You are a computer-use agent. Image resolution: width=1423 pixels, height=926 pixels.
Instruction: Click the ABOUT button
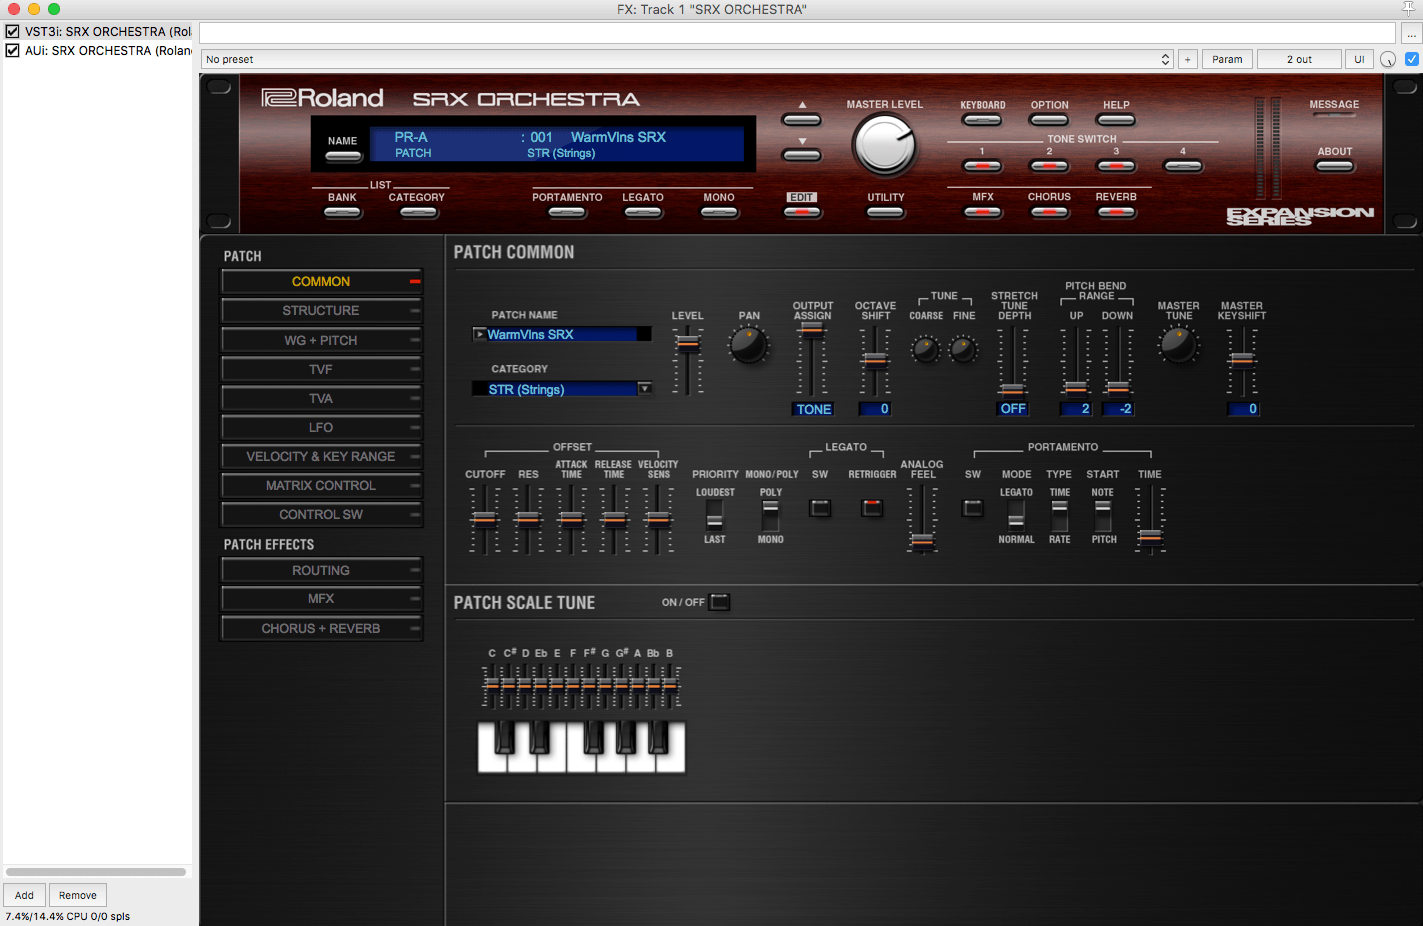(1334, 166)
